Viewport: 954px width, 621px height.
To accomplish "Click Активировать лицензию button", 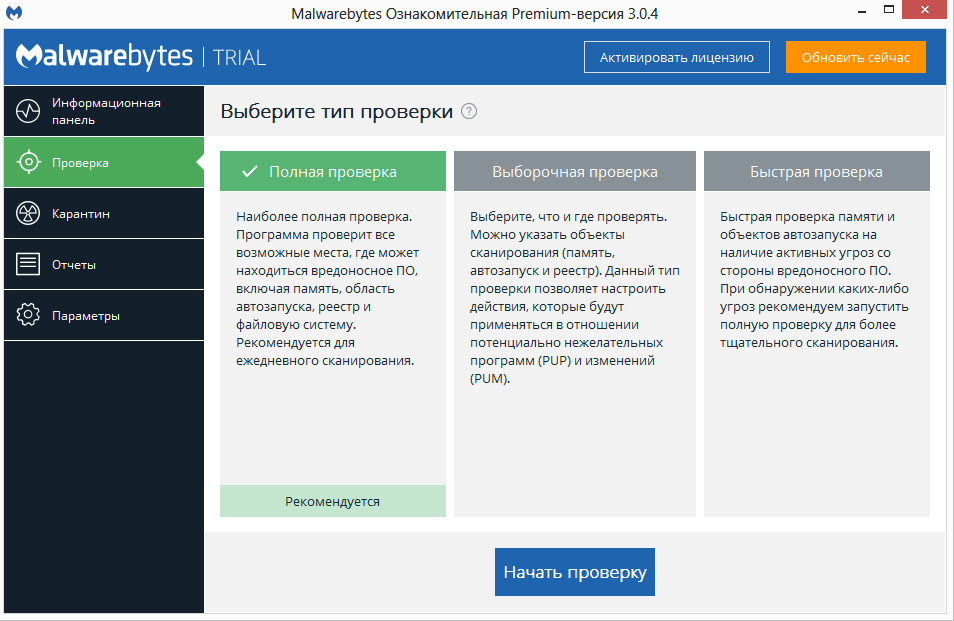I will tap(677, 57).
